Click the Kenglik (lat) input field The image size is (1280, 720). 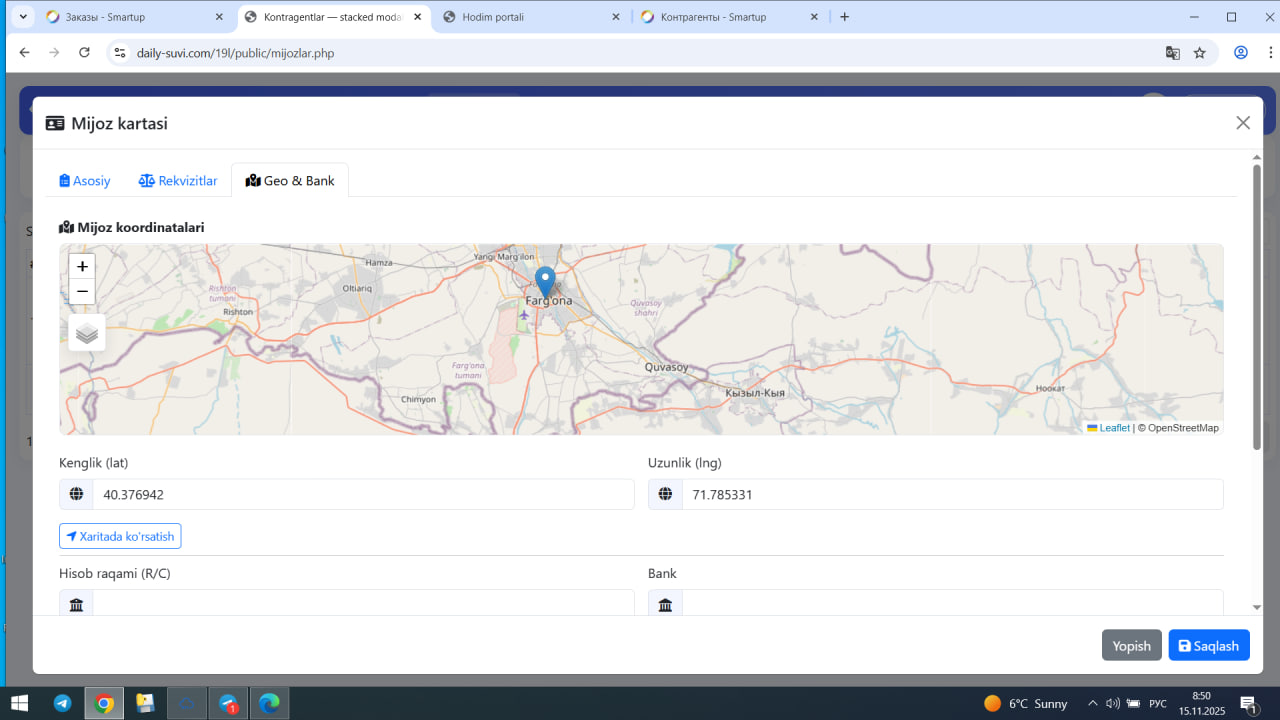(x=363, y=494)
